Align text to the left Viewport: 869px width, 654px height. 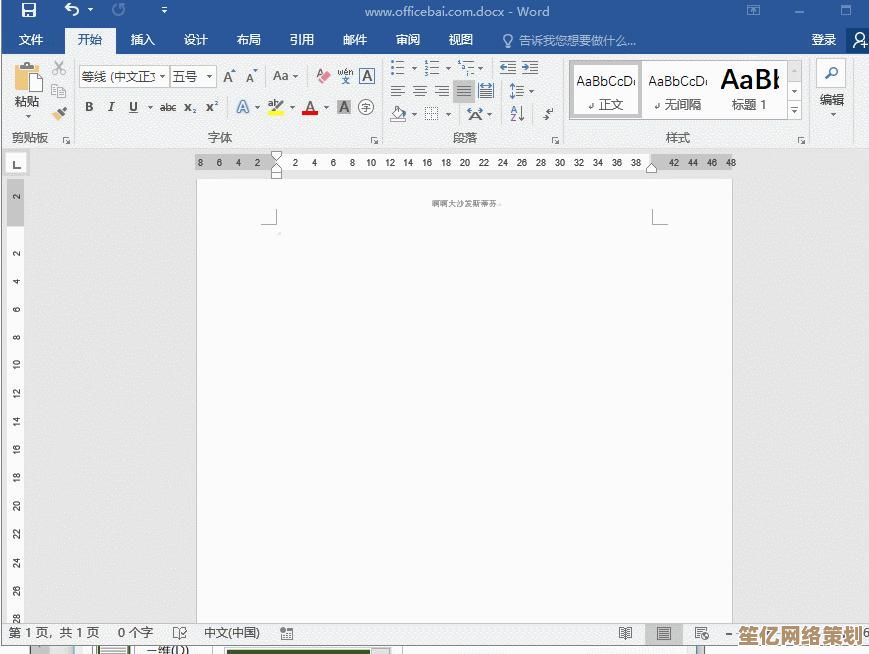(x=397, y=91)
